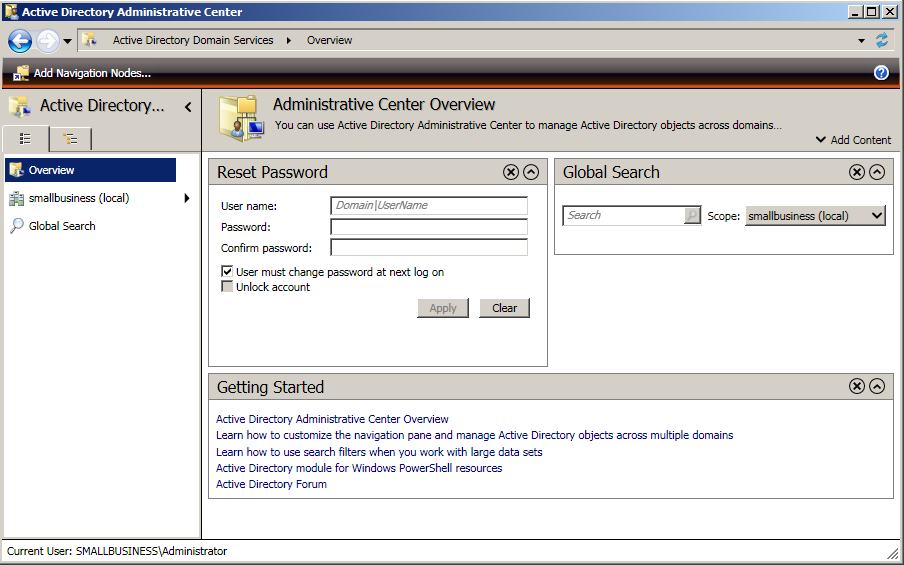Screen dimensions: 904x565
Task: Click the Apply button
Action: point(443,308)
